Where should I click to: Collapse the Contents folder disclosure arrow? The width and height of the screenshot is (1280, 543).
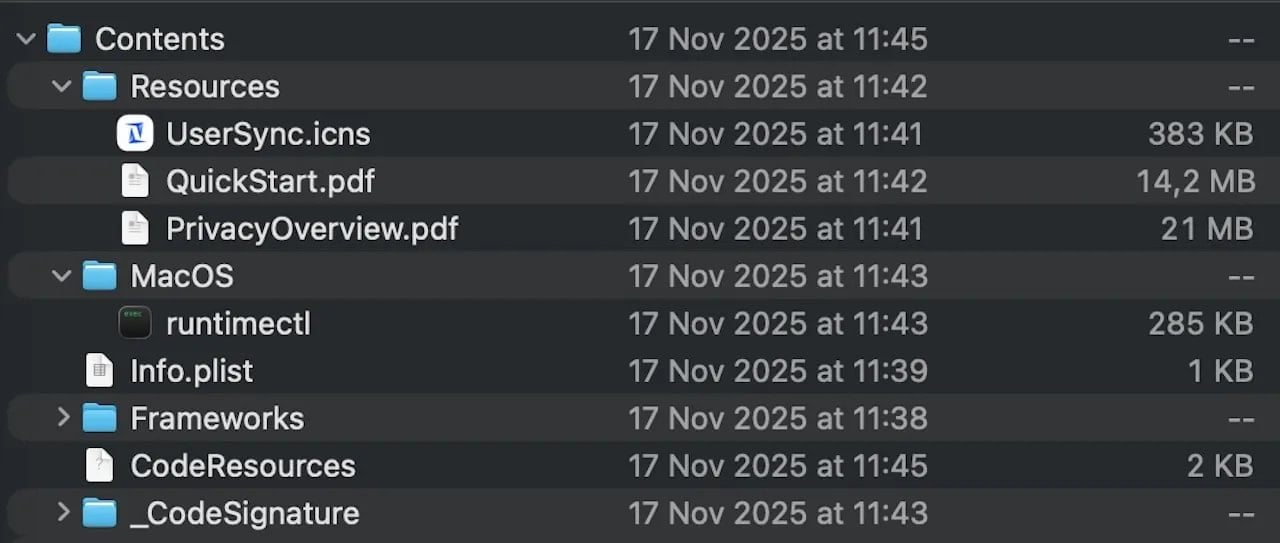[26, 40]
